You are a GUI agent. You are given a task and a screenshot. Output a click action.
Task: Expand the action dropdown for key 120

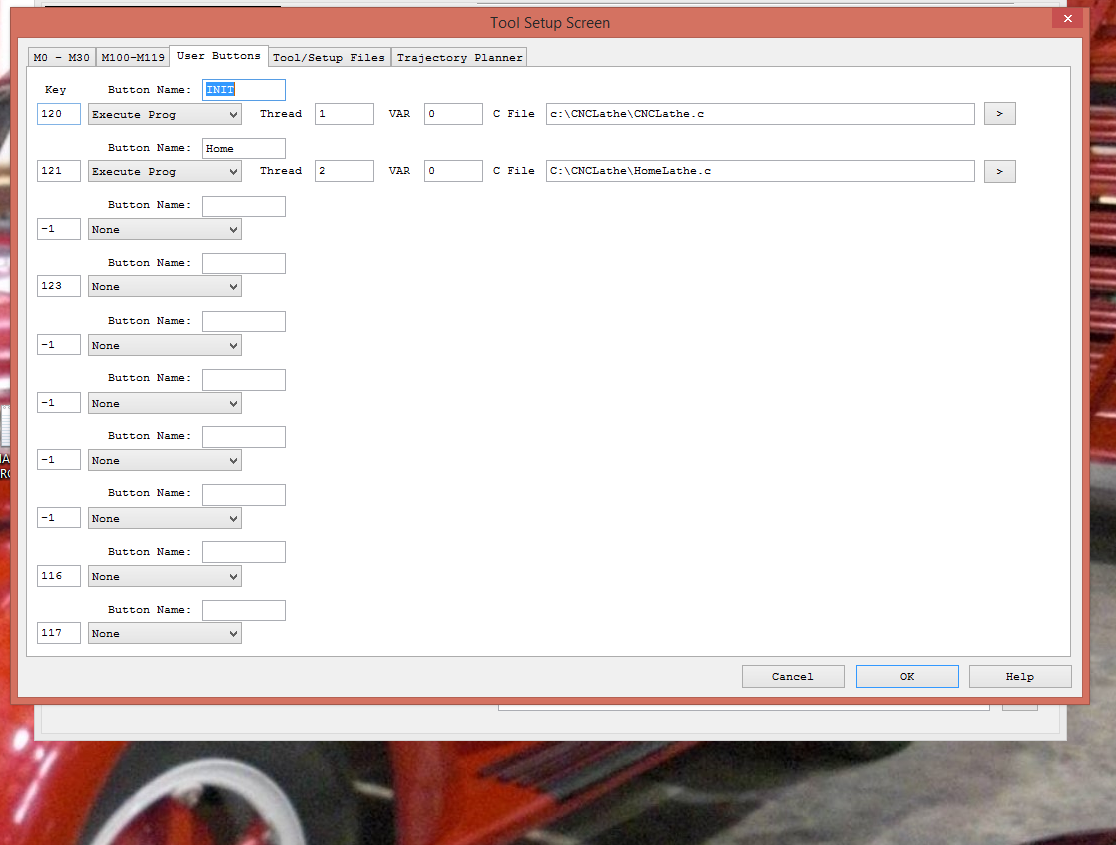tap(164, 114)
